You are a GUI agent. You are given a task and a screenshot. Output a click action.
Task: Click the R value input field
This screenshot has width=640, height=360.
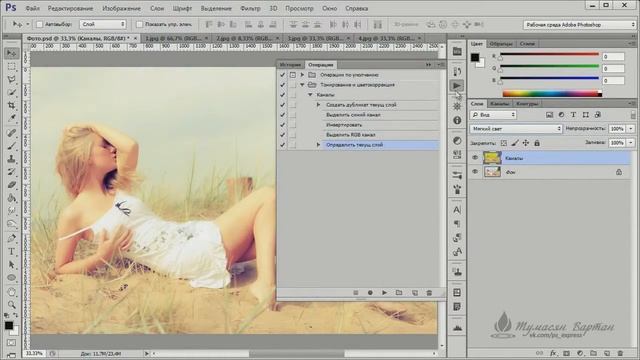613,57
